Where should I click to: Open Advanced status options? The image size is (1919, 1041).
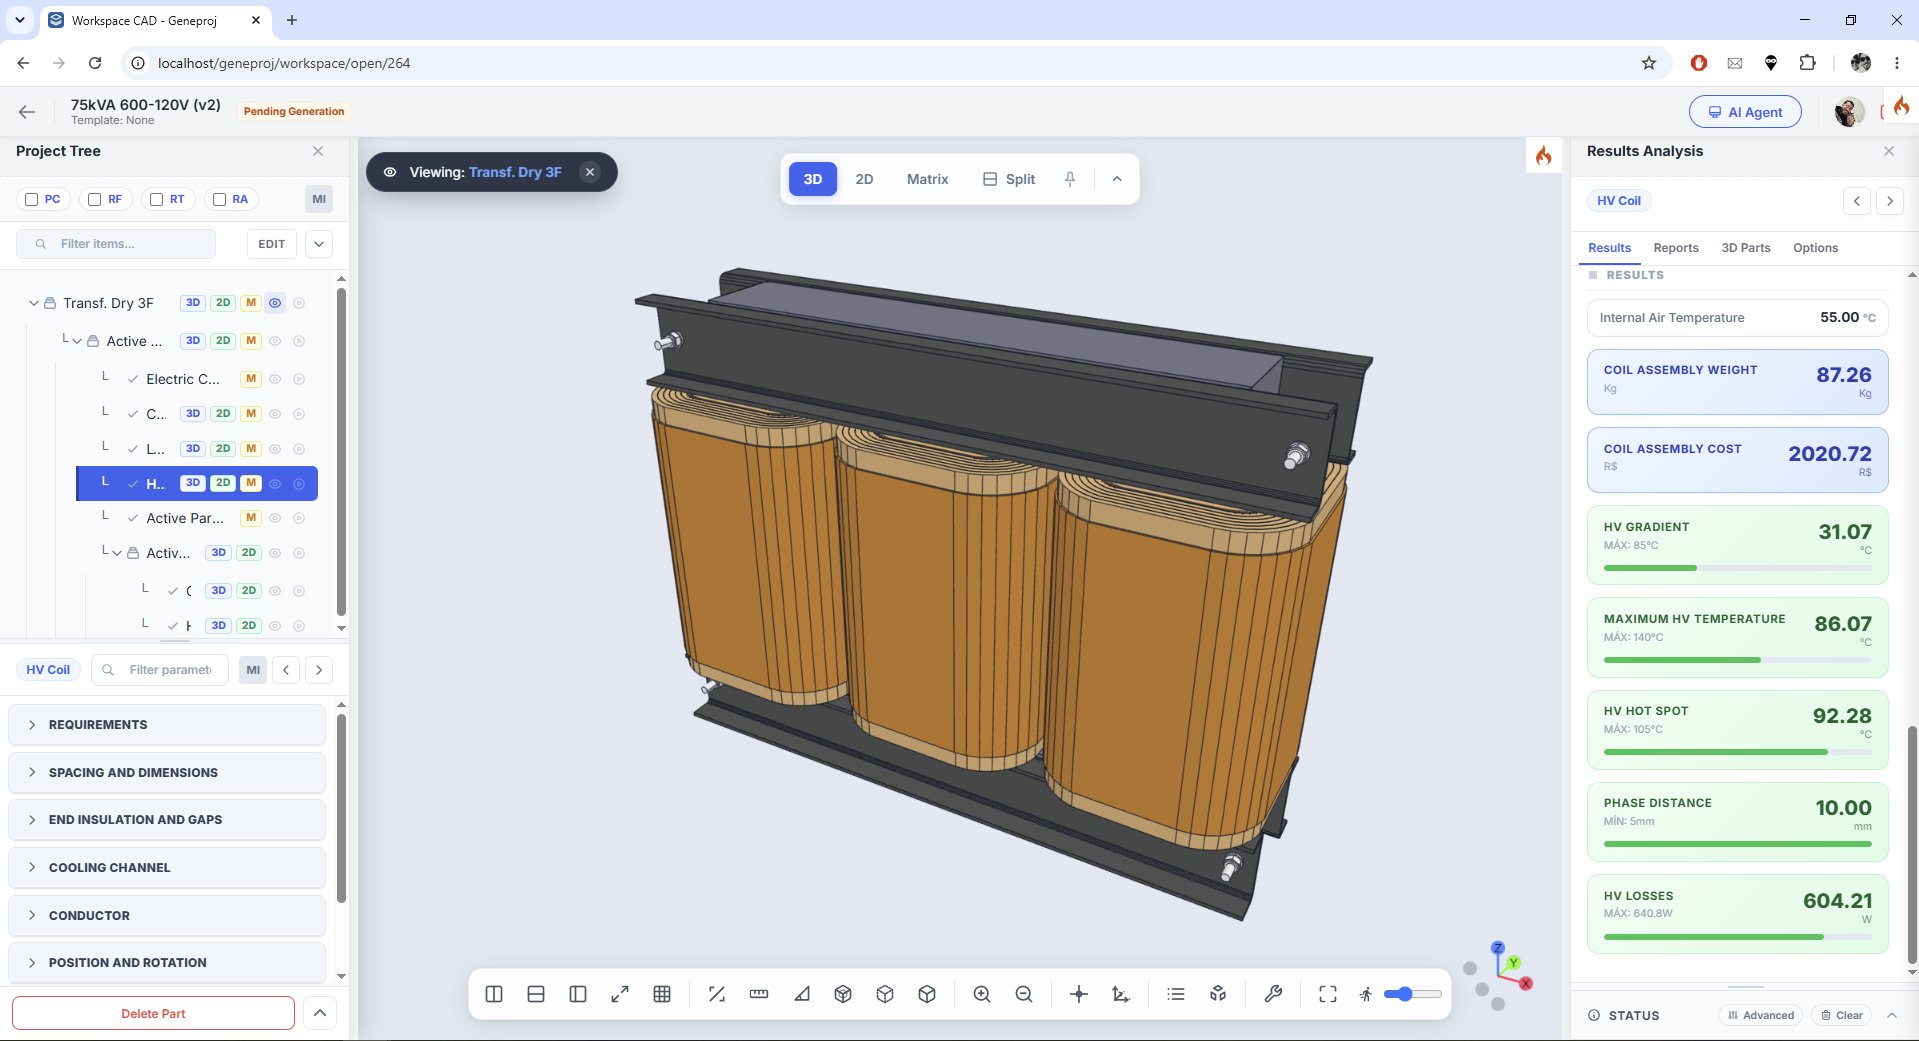click(1761, 1015)
